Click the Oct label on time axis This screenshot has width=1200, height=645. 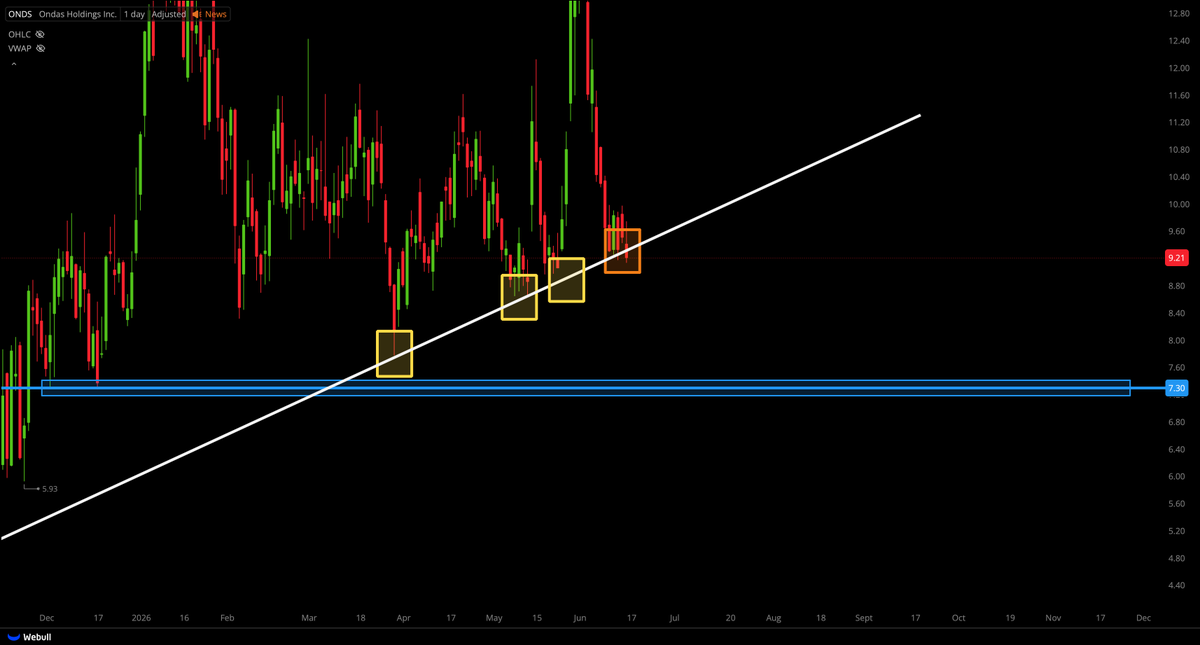pyautogui.click(x=958, y=618)
